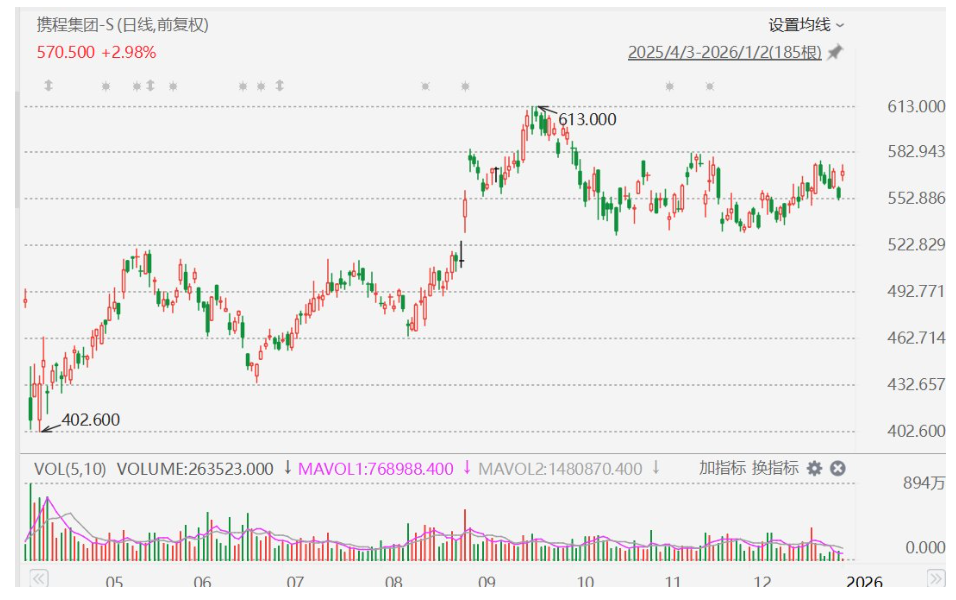Screen dimensions: 956x600
Task: Pin the 2025/4/3-2026/1/2 date range
Action: tap(835, 53)
